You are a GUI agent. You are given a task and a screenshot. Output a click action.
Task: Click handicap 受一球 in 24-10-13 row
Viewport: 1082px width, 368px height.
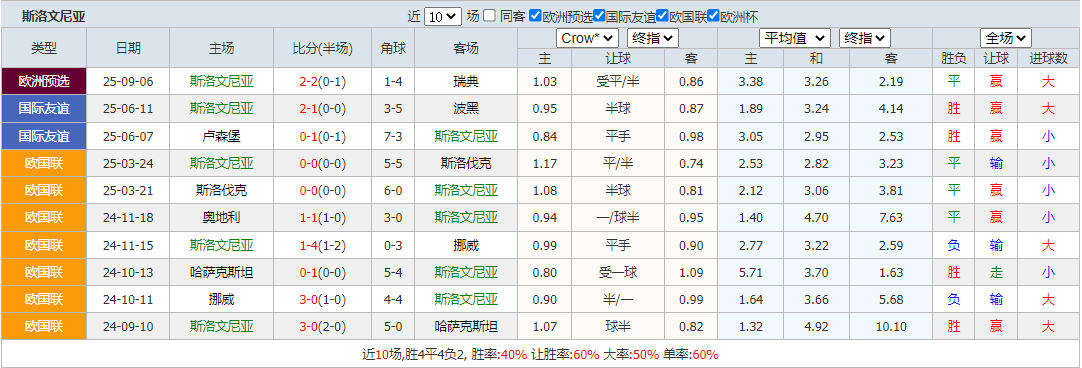click(618, 272)
